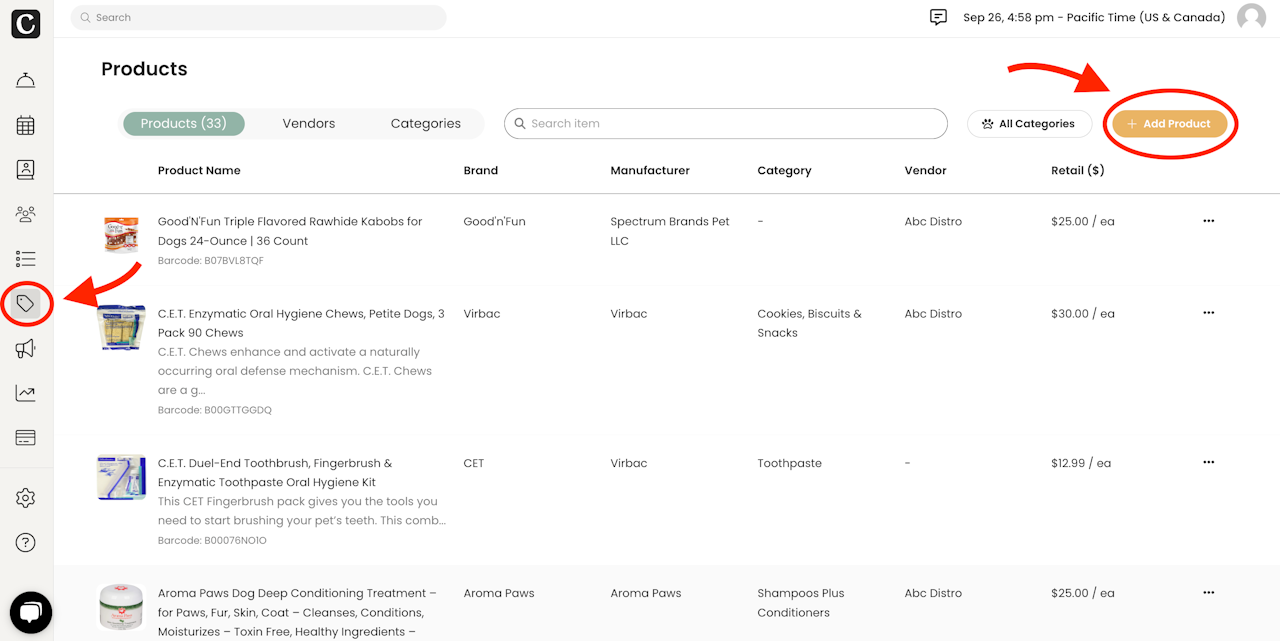1280x641 pixels.
Task: Switch to the Categories tab
Action: (x=426, y=124)
